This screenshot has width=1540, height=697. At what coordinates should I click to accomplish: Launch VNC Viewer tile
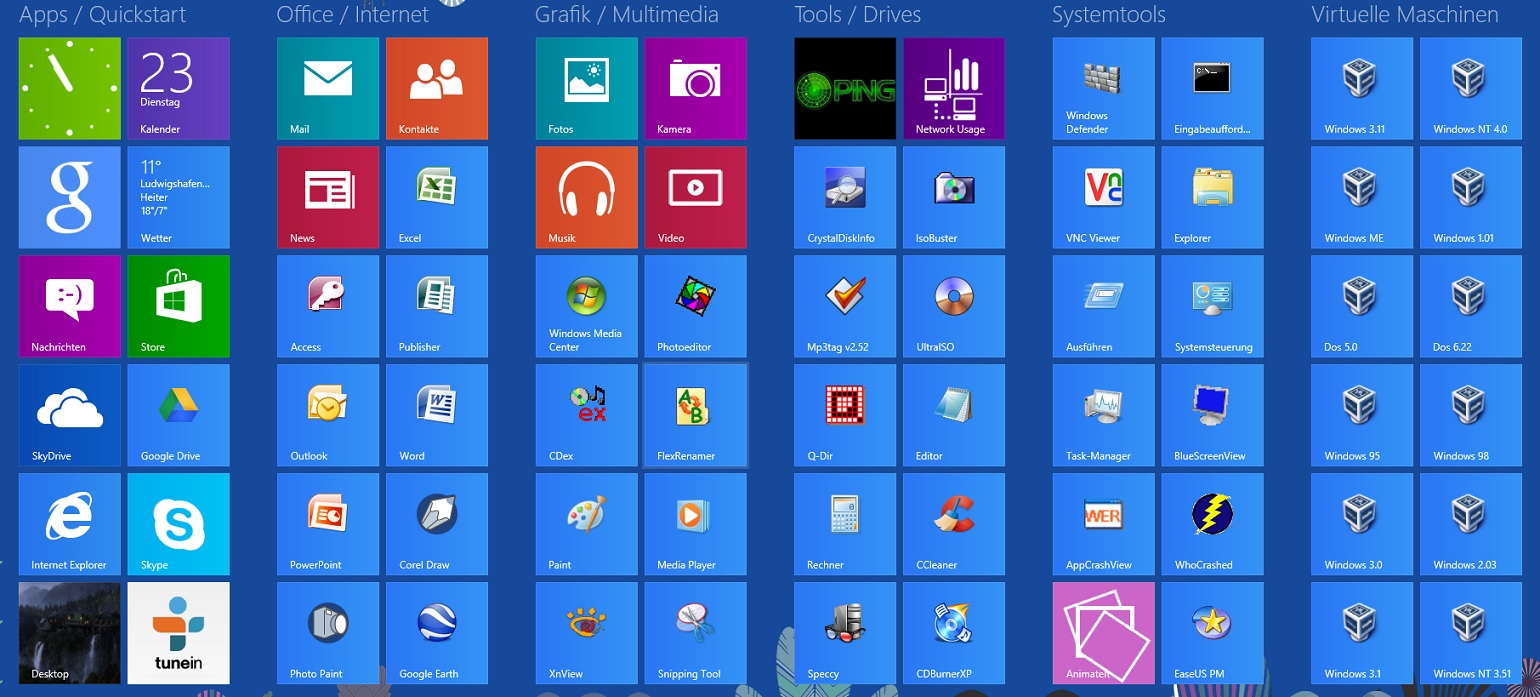click(1104, 197)
